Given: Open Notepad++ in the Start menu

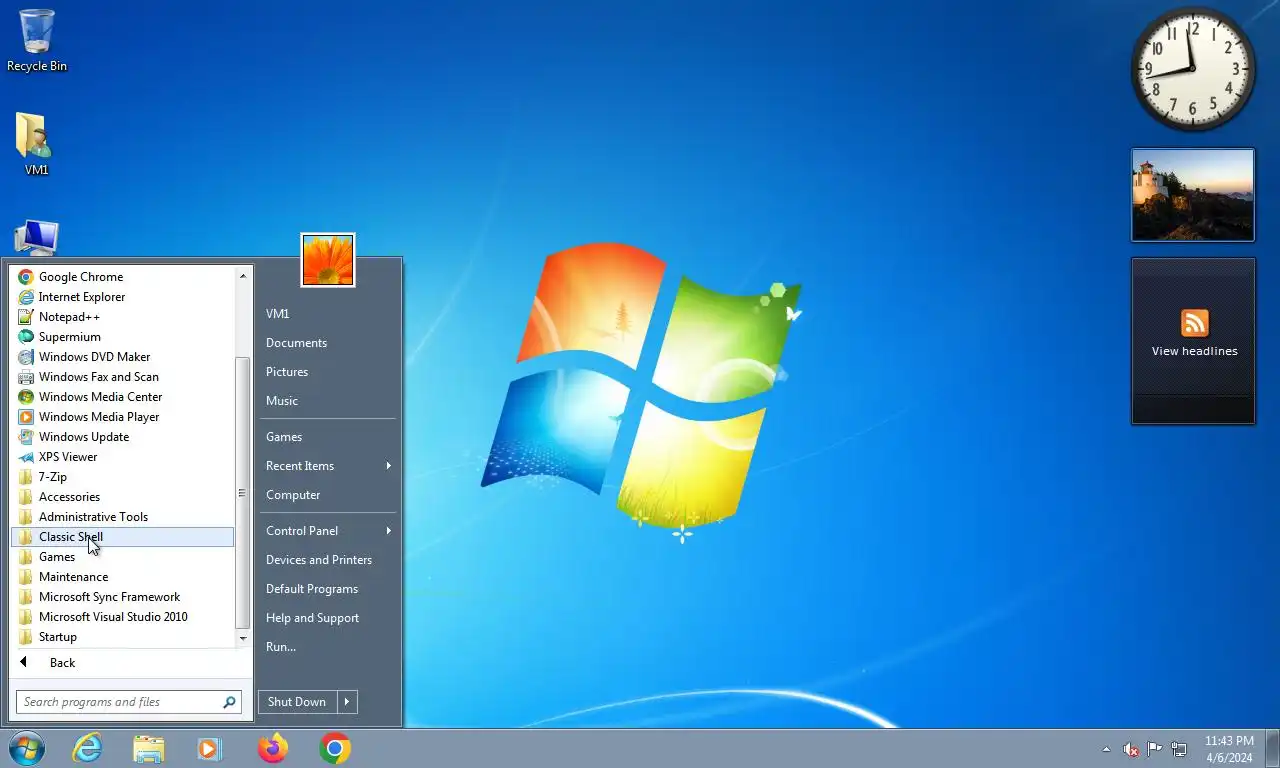Looking at the screenshot, I should point(122,317).
